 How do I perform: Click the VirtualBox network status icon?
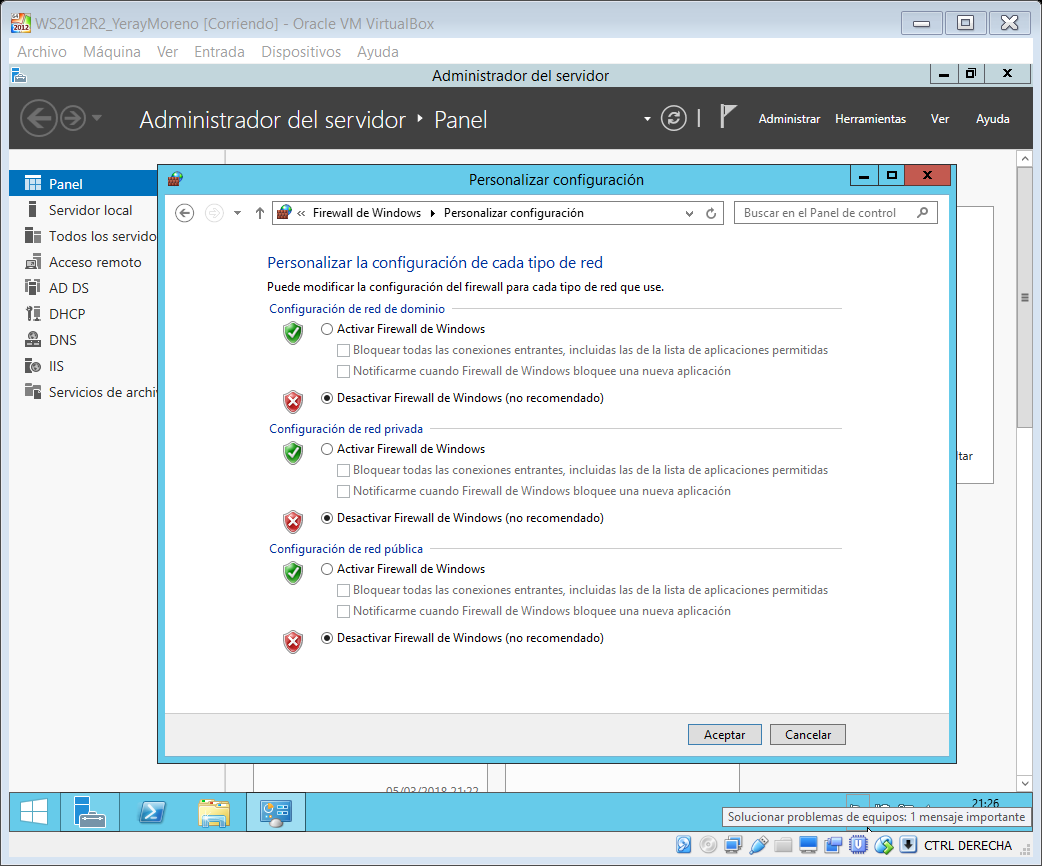(734, 845)
